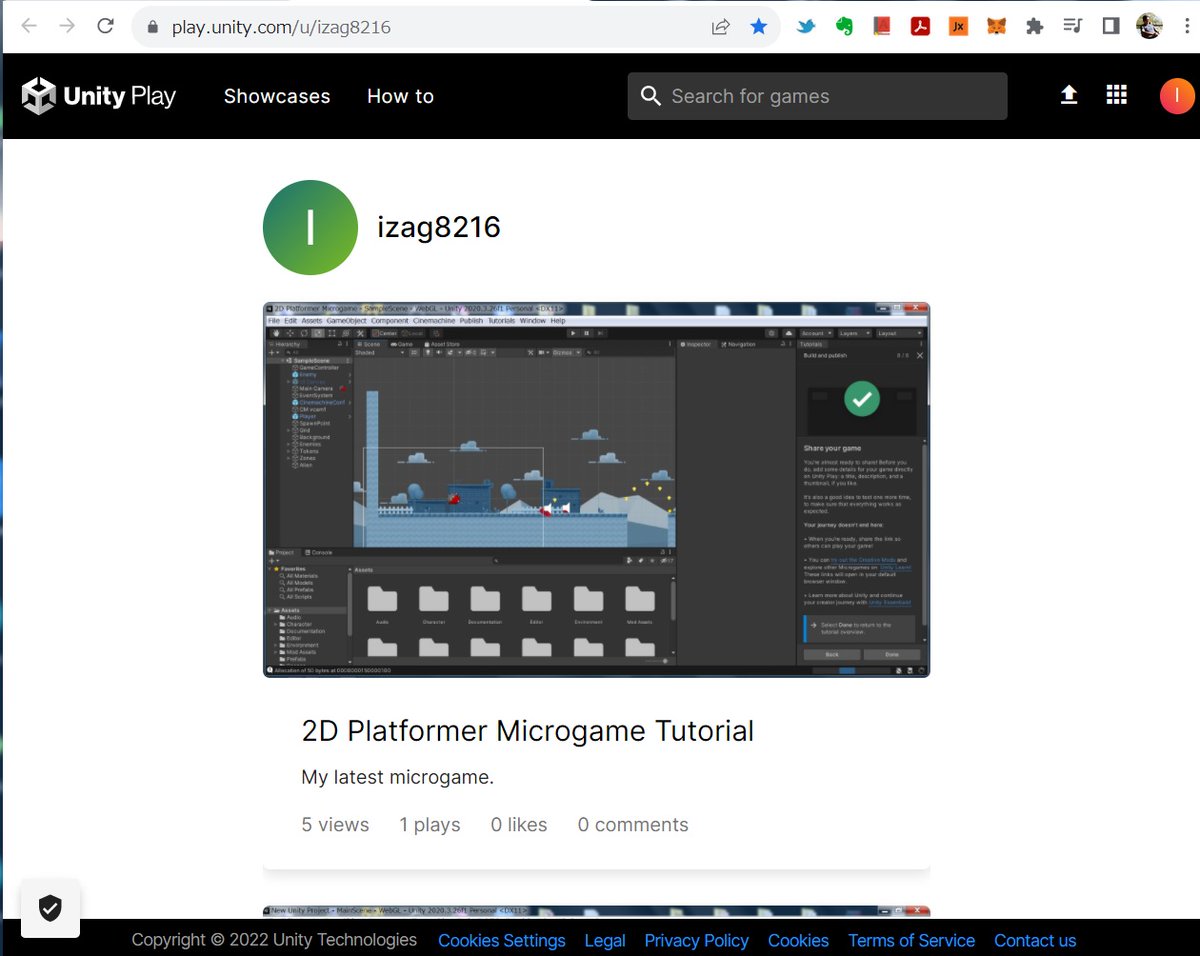The image size is (1200, 956).
Task: Open Terms of Service
Action: (x=911, y=940)
